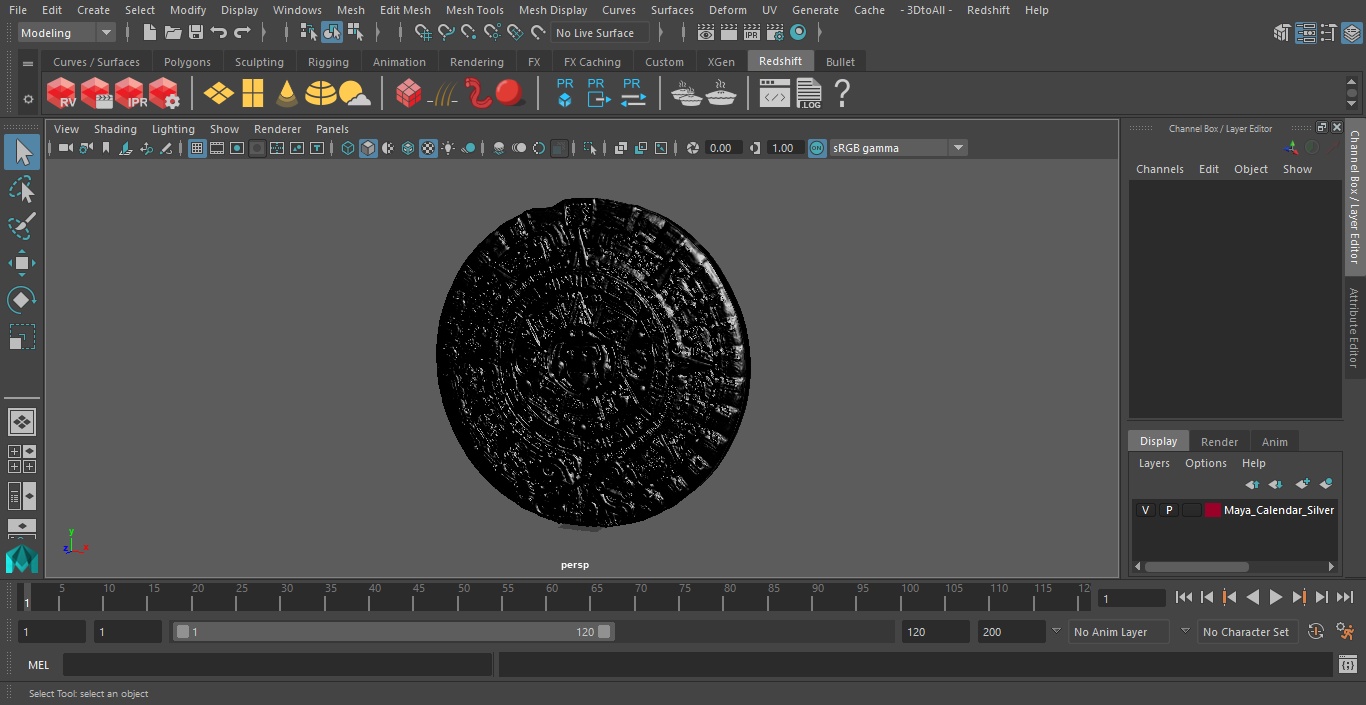Viewport: 1366px width, 705px height.
Task: Open shelf options gear menu
Action: pyautogui.click(x=28, y=98)
